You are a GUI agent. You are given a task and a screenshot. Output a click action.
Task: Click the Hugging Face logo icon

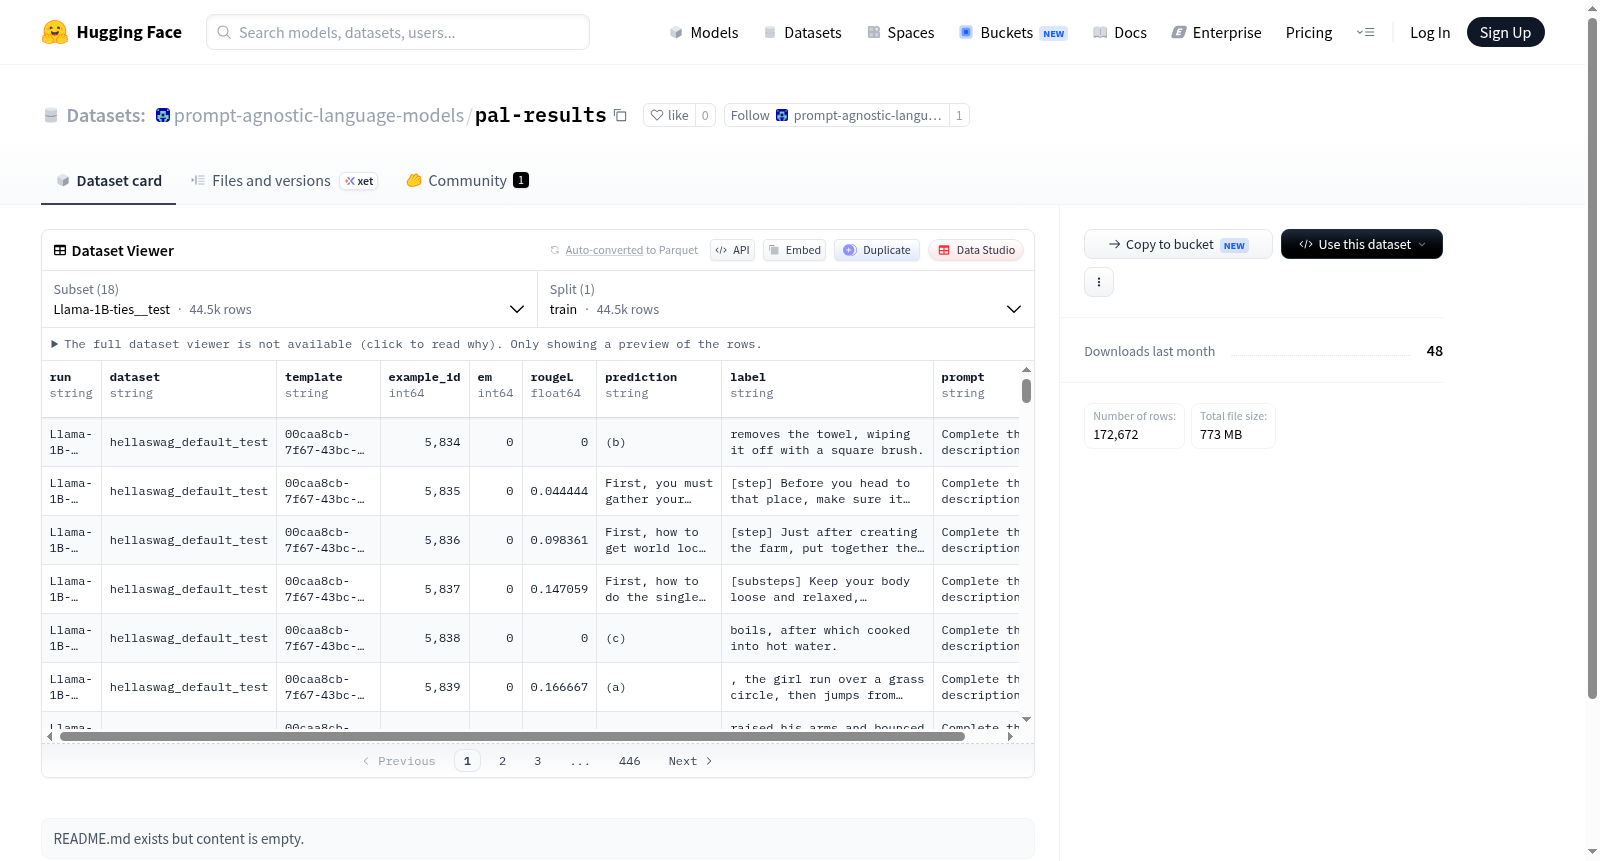coord(55,32)
